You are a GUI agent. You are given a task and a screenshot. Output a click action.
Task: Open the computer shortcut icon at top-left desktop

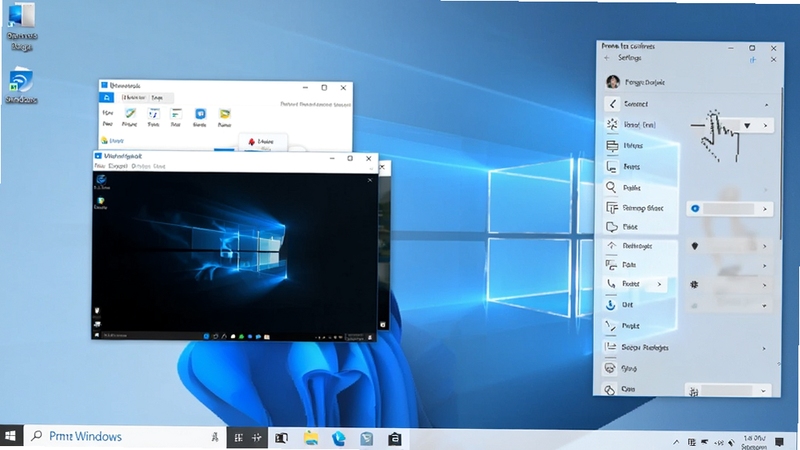tap(21, 27)
